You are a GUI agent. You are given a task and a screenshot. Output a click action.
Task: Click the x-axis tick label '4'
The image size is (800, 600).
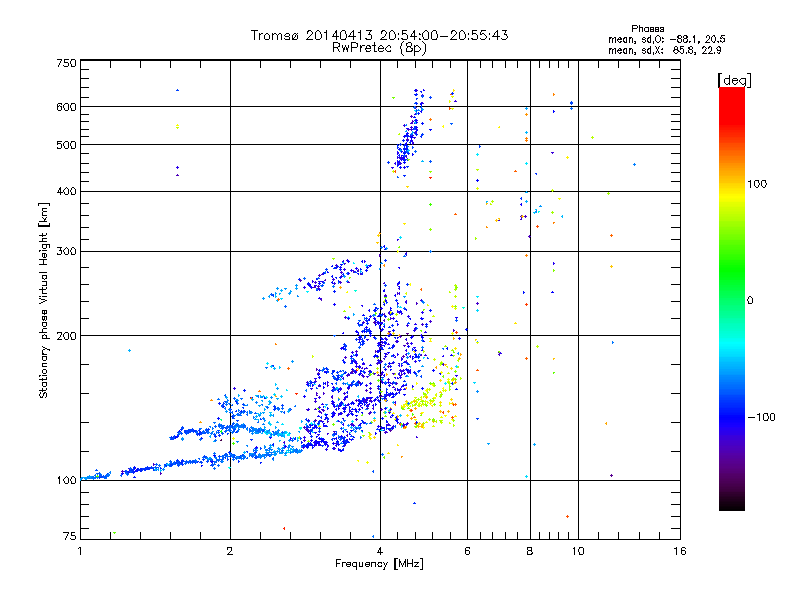tap(380, 551)
